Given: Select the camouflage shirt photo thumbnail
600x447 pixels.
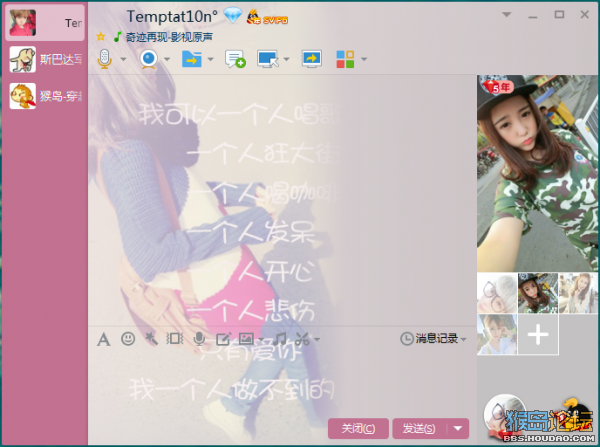Looking at the screenshot, I should (538, 293).
